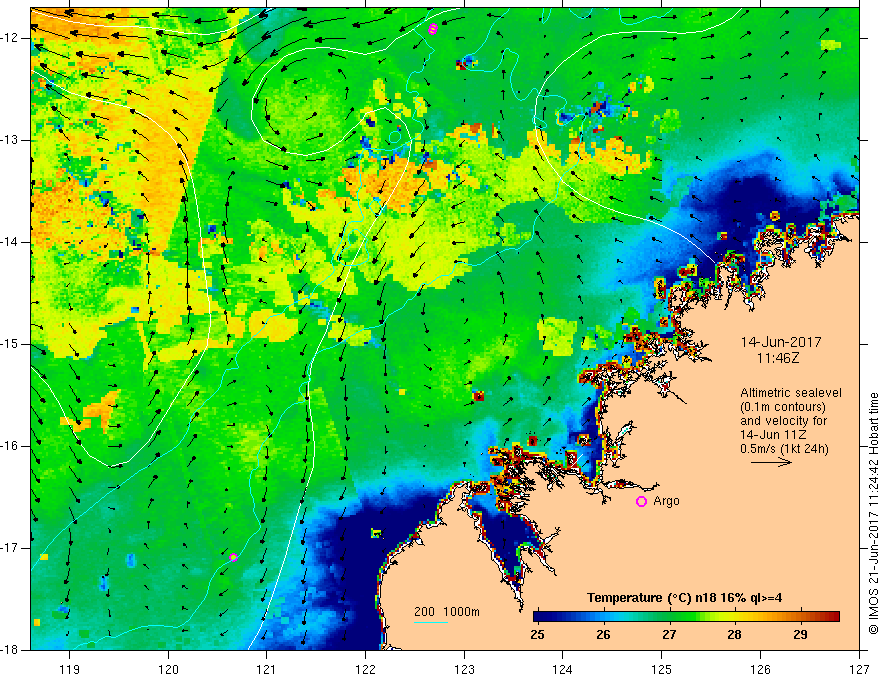Click the 'Temperature (°C) n18 16% ql>=4' title
The width and height of the screenshot is (880, 680).
point(684,598)
